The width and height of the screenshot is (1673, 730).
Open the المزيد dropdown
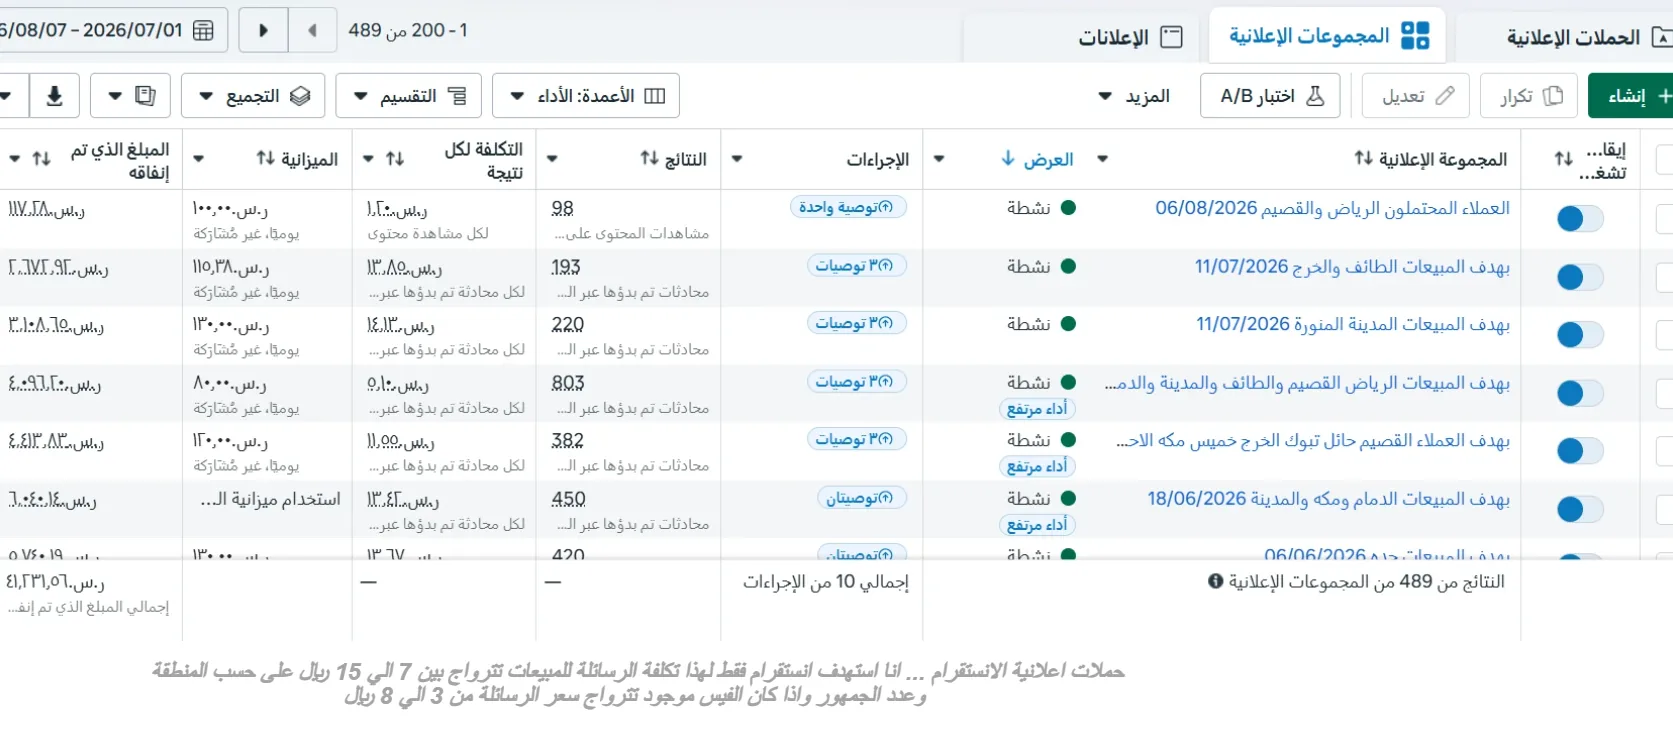[1134, 96]
